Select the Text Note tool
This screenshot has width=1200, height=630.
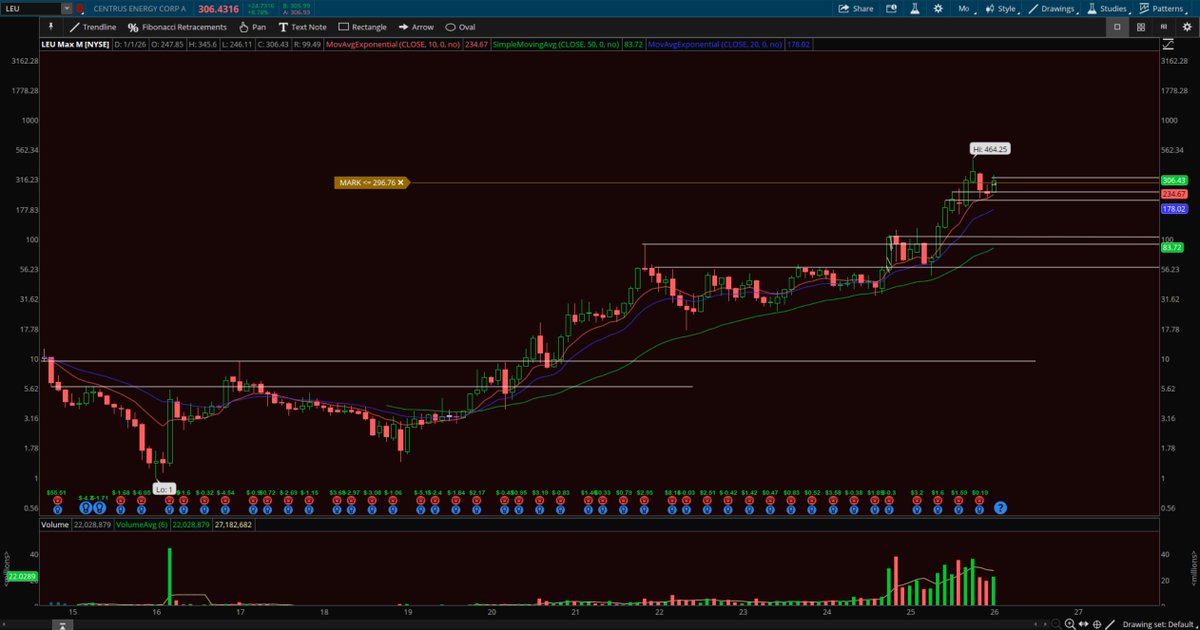pos(302,27)
